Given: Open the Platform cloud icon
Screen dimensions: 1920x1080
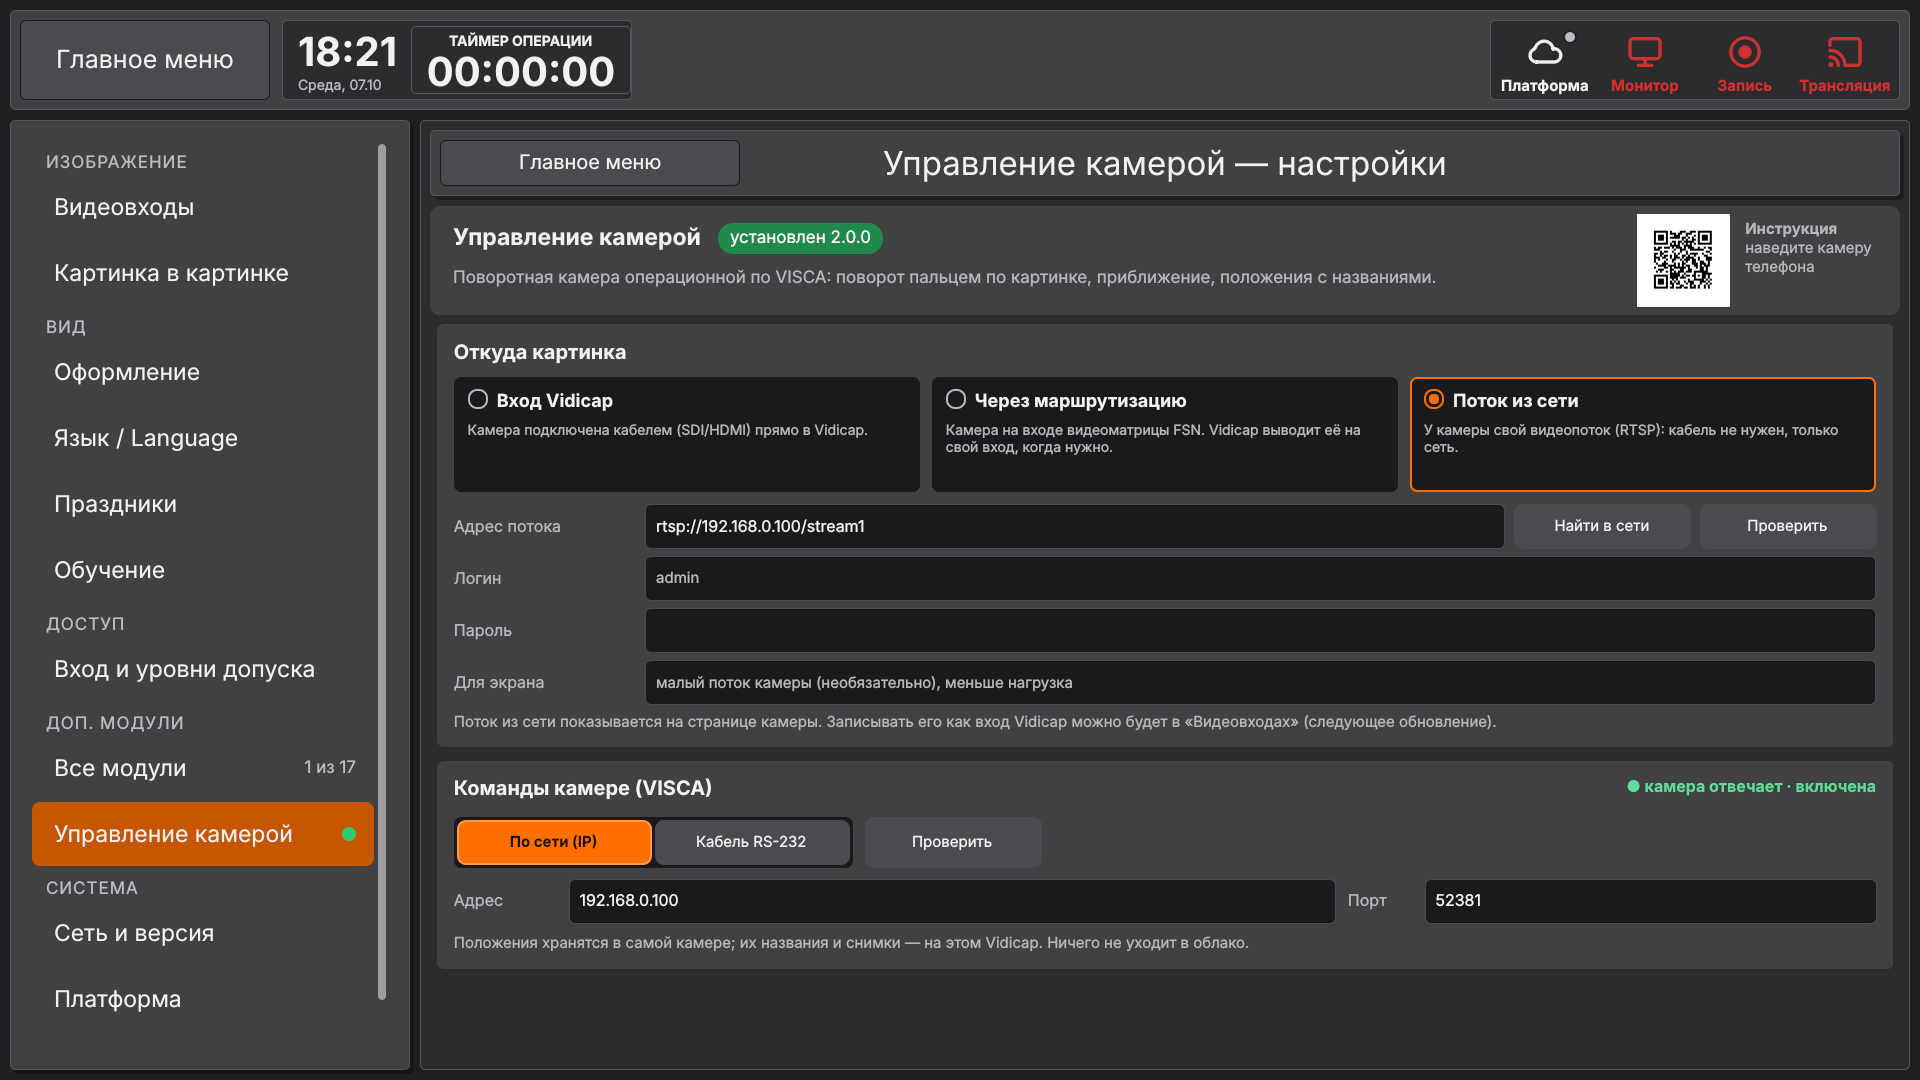Looking at the screenshot, I should click(x=1544, y=62).
